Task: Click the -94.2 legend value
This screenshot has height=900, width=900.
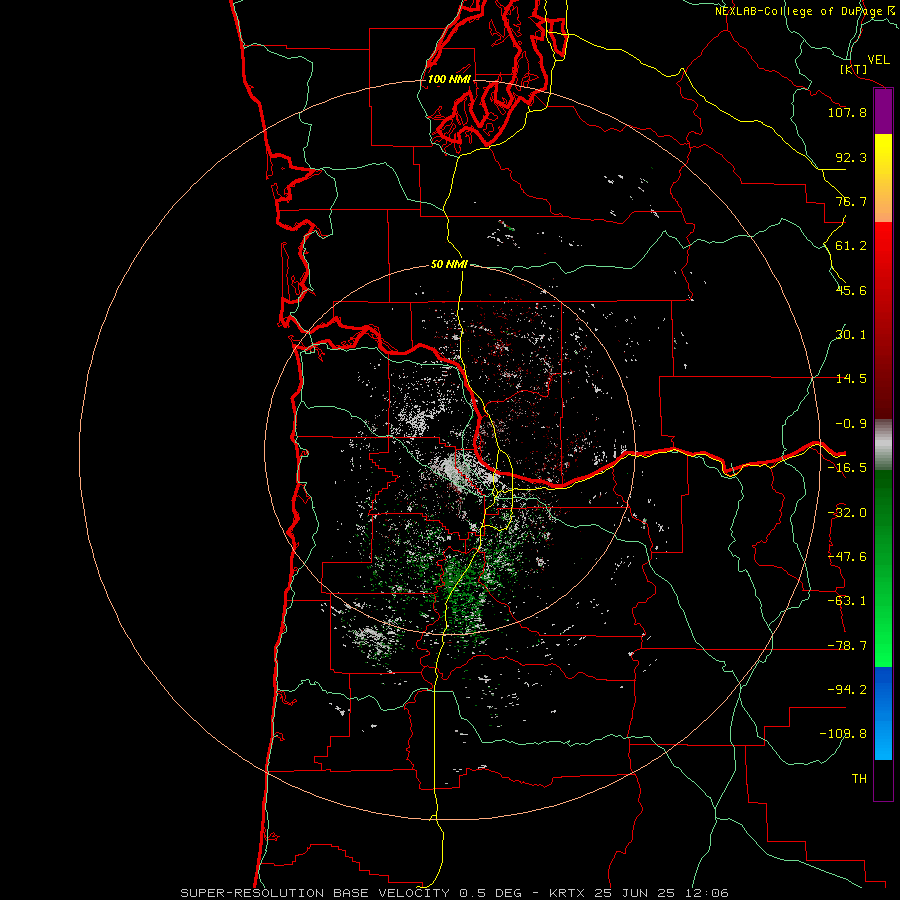Action: (847, 690)
